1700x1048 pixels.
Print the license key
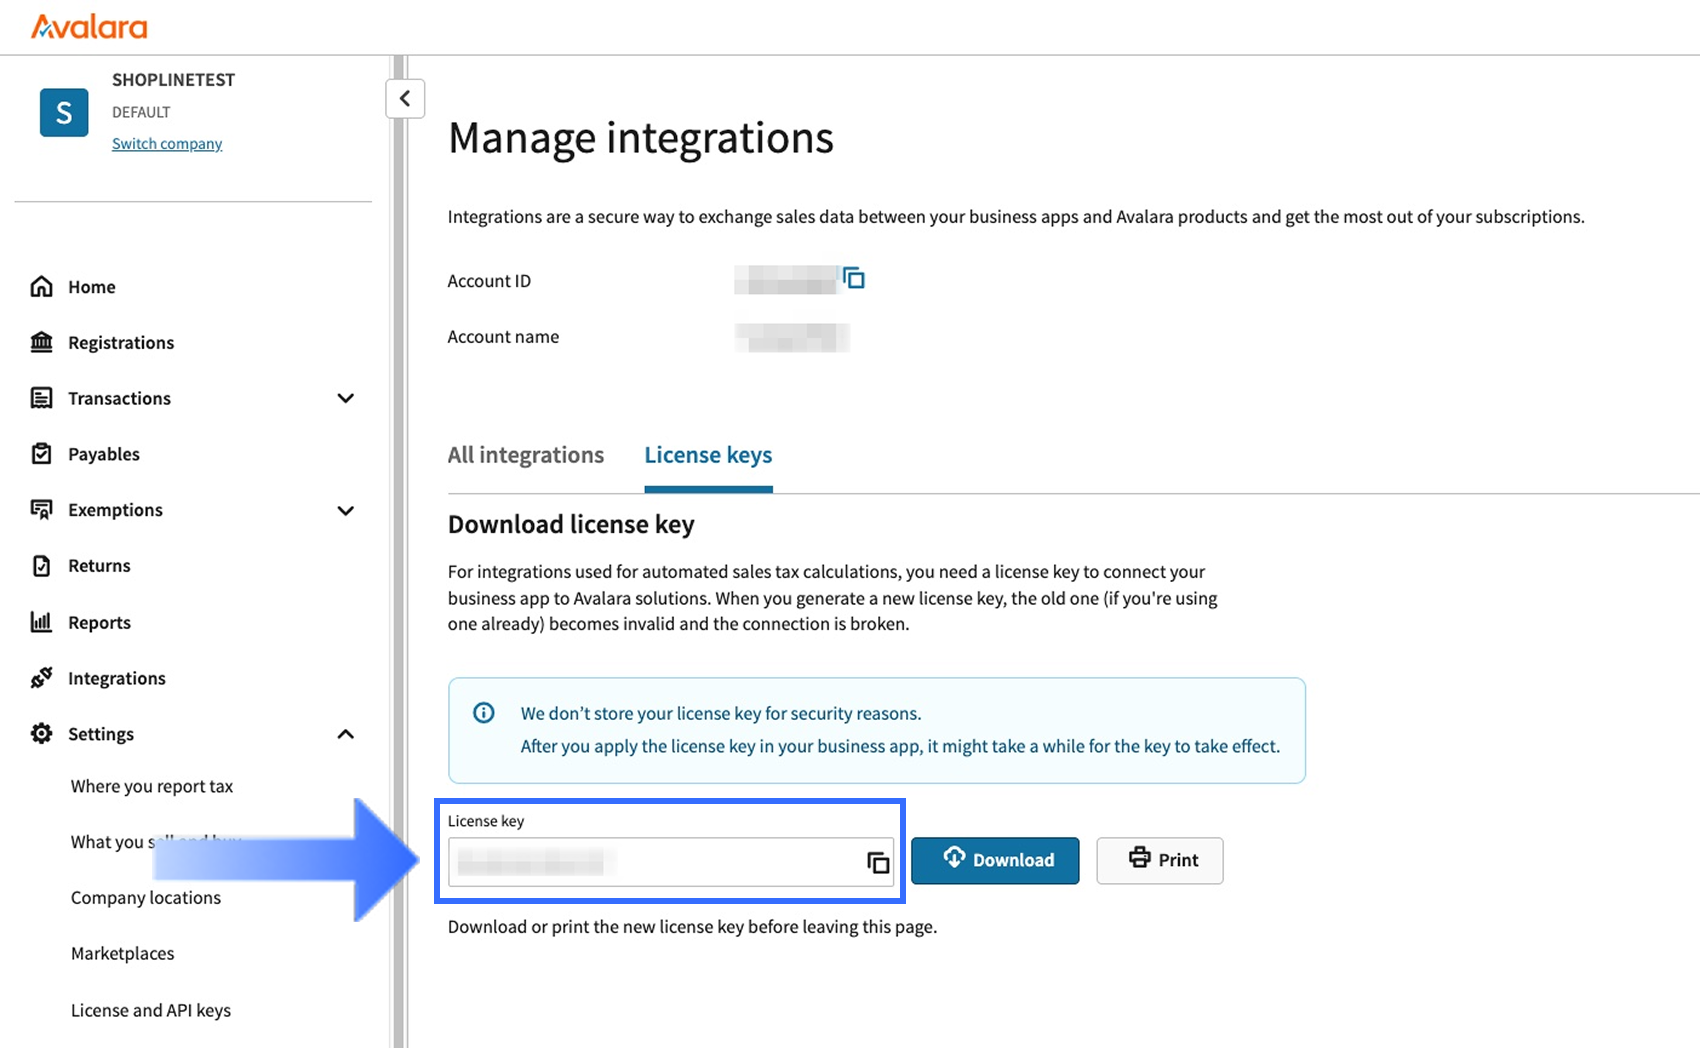tap(1159, 860)
